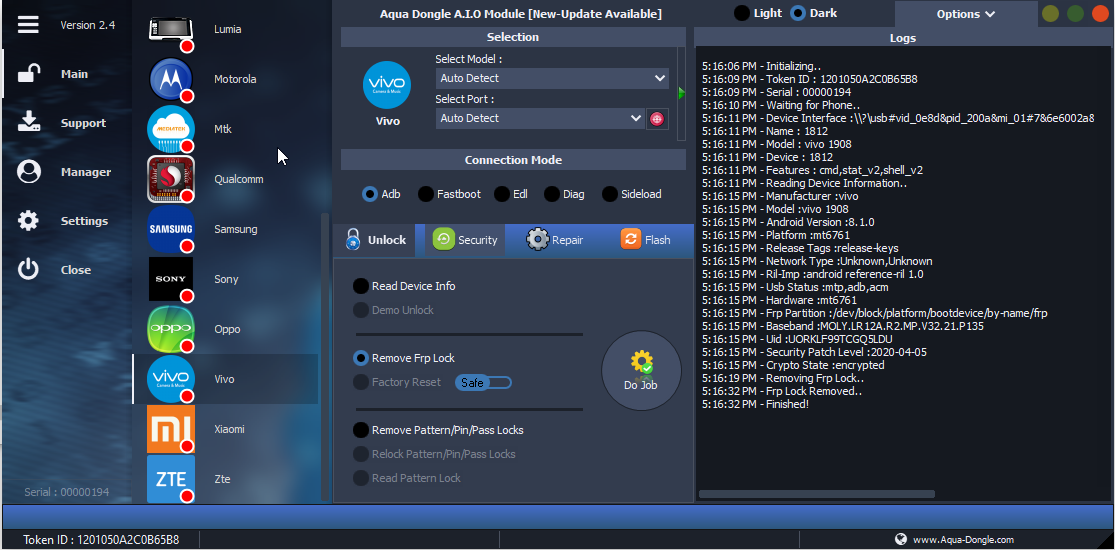1115x550 pixels.
Task: Choose Read Device Info option
Action: pyautogui.click(x=361, y=286)
